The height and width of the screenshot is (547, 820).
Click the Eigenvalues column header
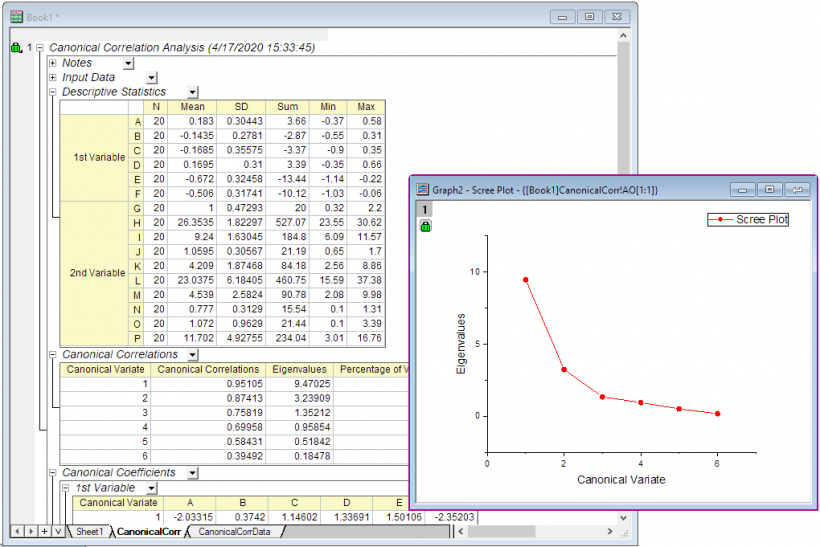click(299, 370)
